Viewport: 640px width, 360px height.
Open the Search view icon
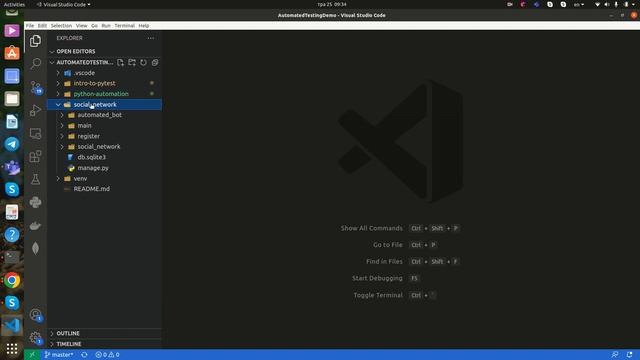(x=36, y=64)
